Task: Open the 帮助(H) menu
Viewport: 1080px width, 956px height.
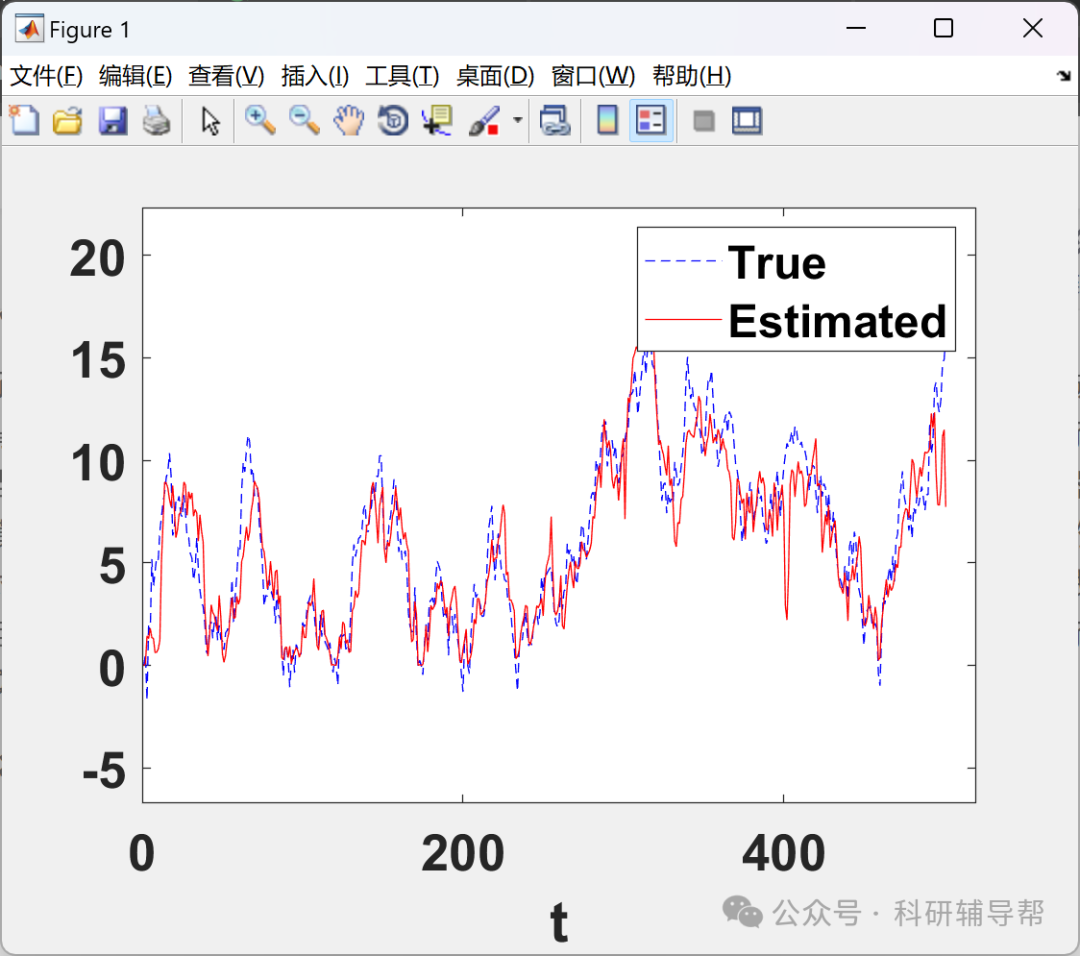Action: pos(692,76)
